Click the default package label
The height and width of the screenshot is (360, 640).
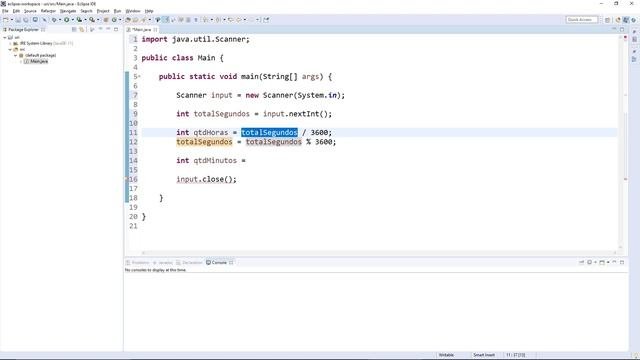tap(40, 55)
